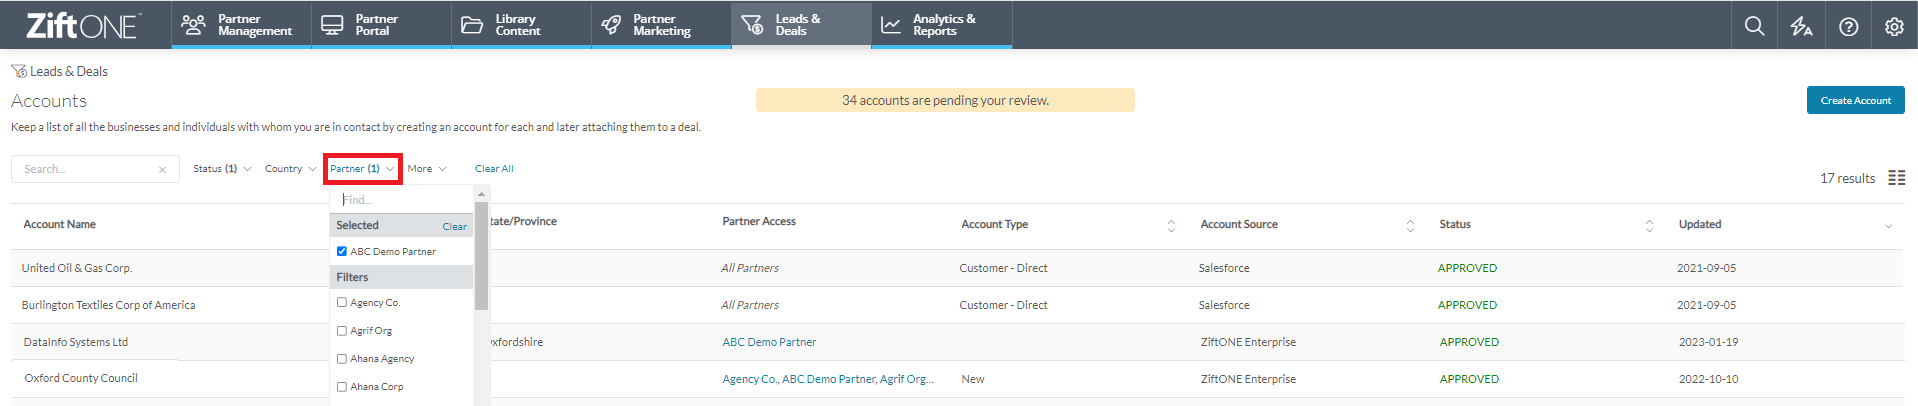
Task: Open the settings gear icon
Action: pos(1894,27)
